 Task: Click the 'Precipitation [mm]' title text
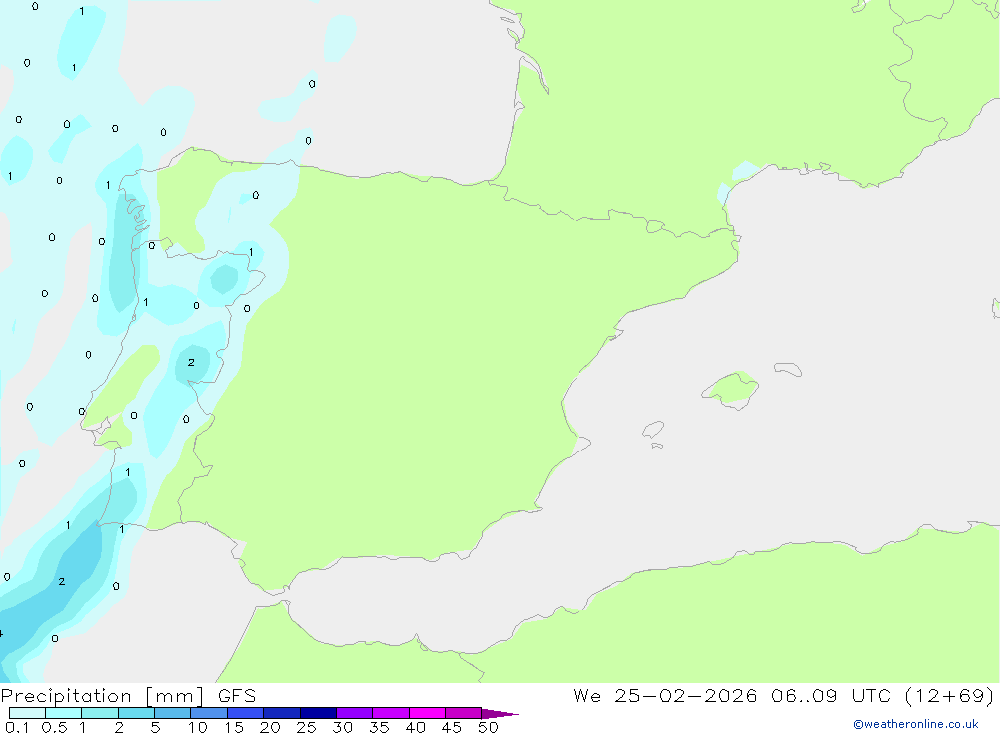click(x=103, y=696)
